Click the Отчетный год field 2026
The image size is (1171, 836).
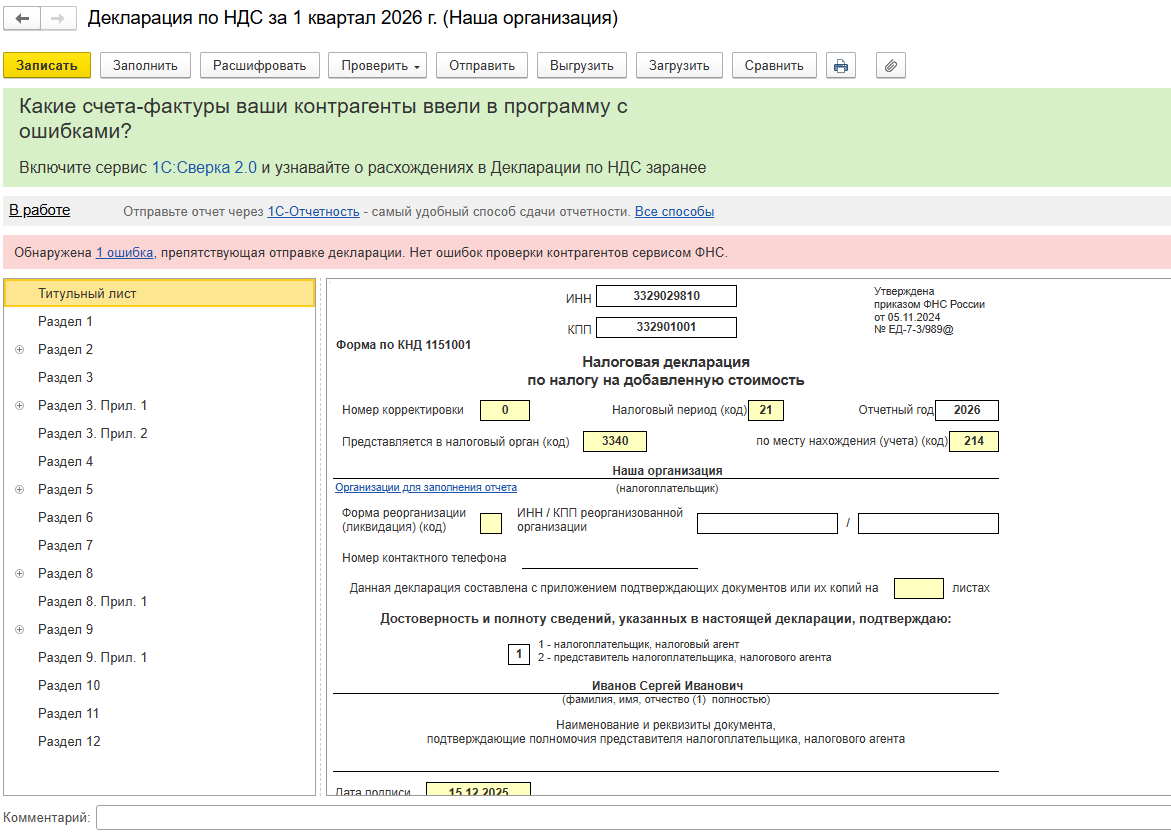coord(966,410)
